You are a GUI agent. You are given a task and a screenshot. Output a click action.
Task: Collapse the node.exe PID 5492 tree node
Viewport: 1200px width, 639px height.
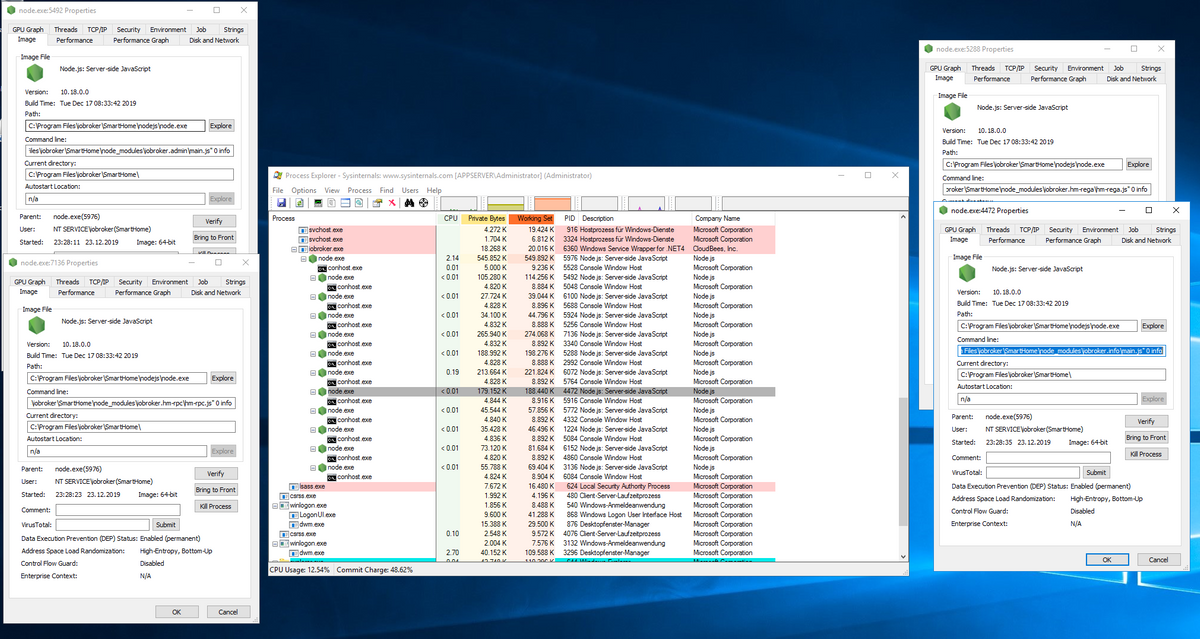click(x=311, y=277)
